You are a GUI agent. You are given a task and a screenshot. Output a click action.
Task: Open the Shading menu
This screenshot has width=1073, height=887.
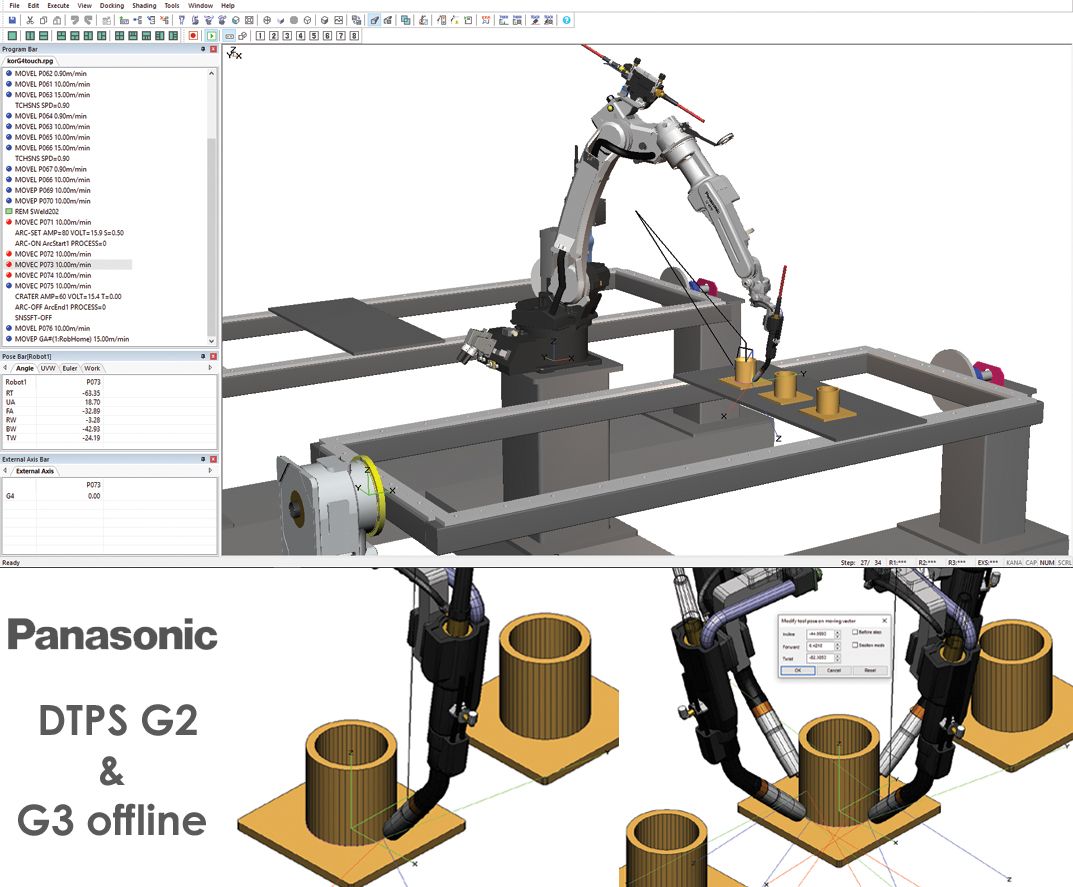click(144, 6)
